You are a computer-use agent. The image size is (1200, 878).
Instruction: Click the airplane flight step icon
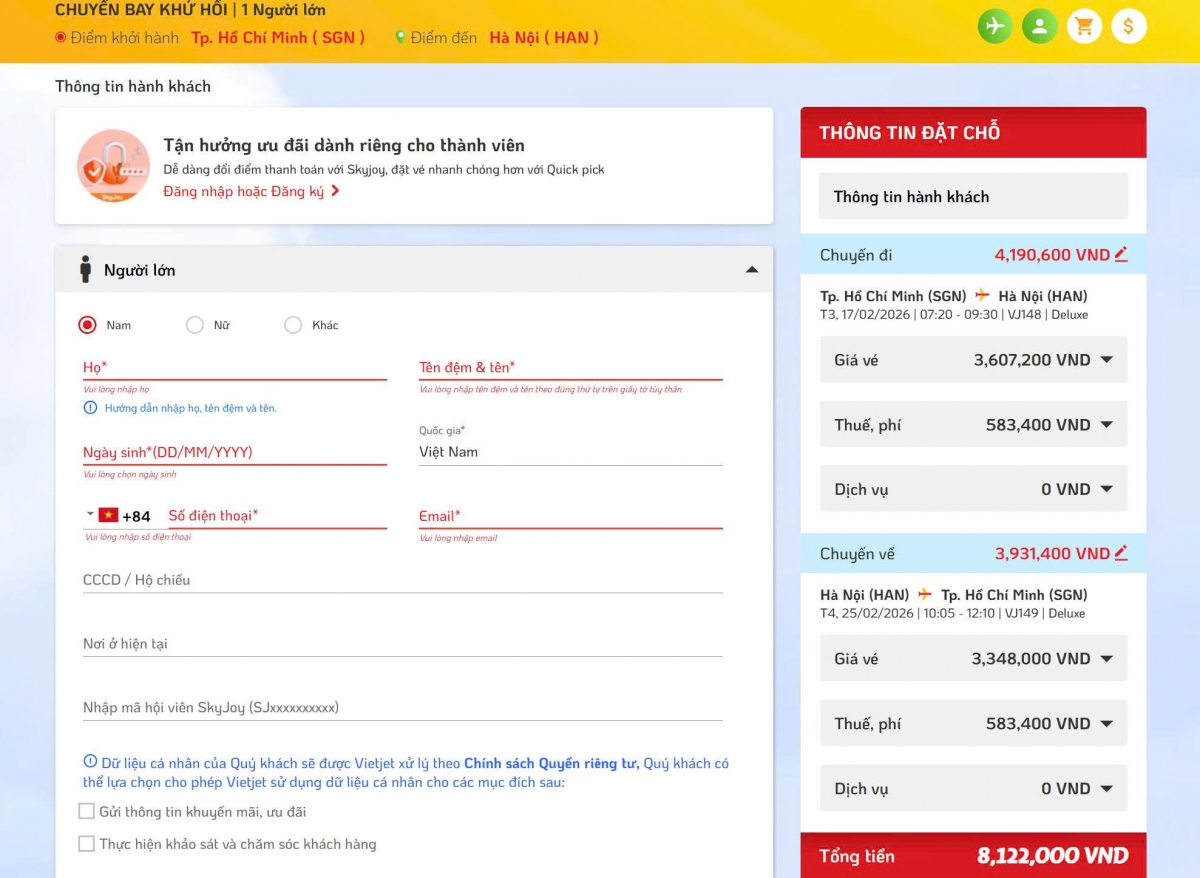pyautogui.click(x=995, y=26)
